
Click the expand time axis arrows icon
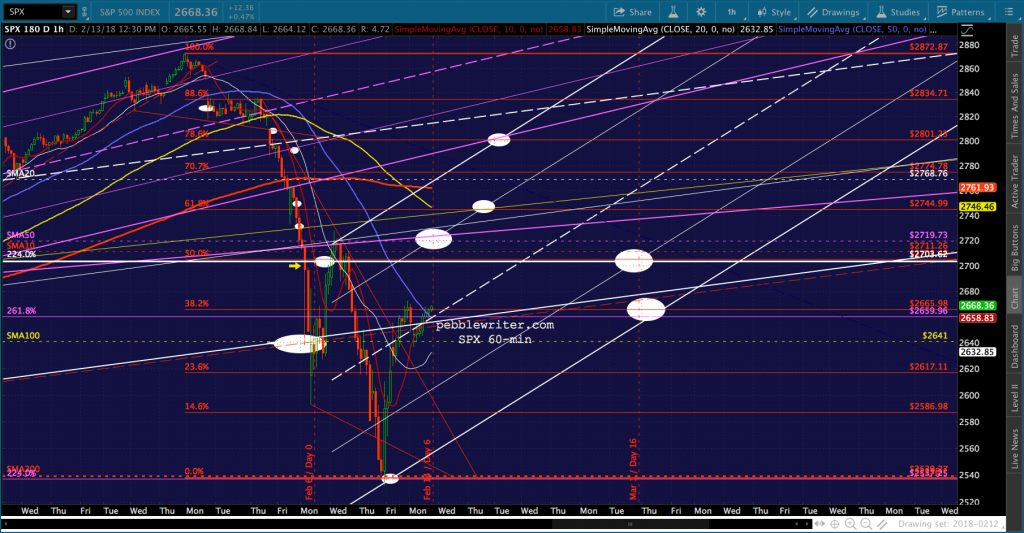[819, 524]
